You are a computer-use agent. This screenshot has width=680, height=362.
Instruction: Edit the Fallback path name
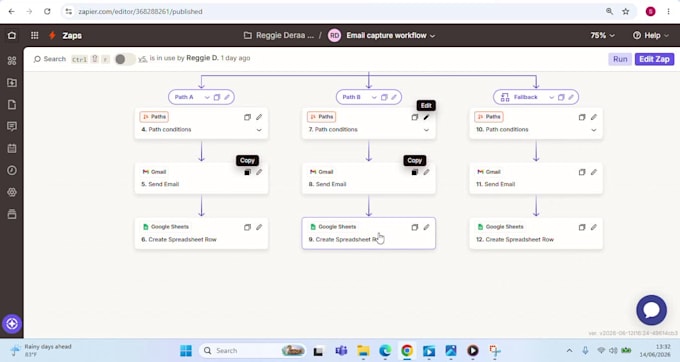coord(571,97)
